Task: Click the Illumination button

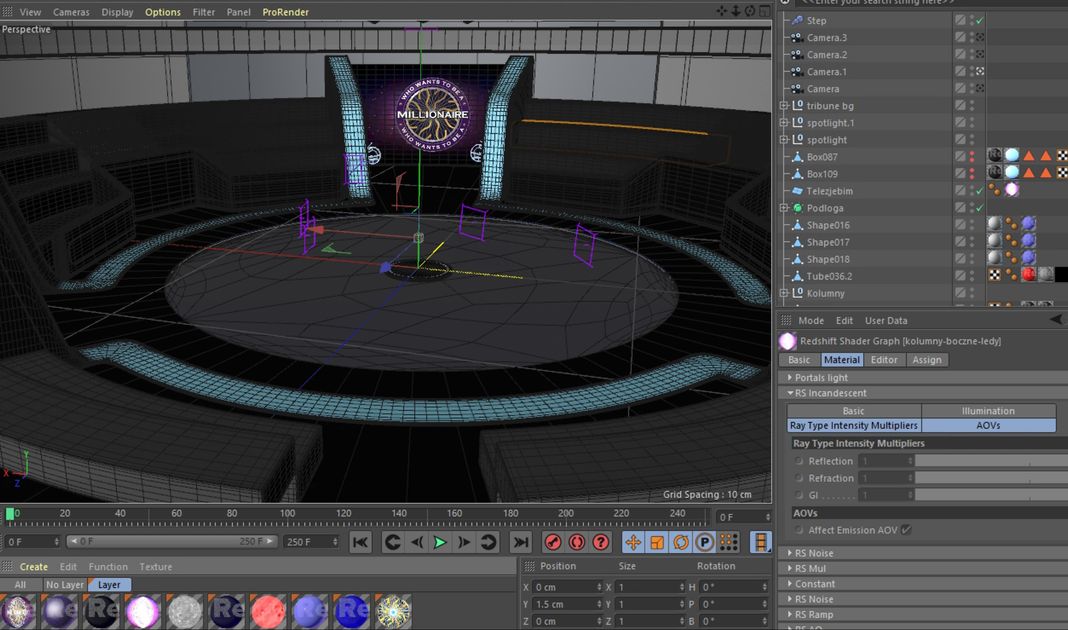Action: tap(988, 411)
